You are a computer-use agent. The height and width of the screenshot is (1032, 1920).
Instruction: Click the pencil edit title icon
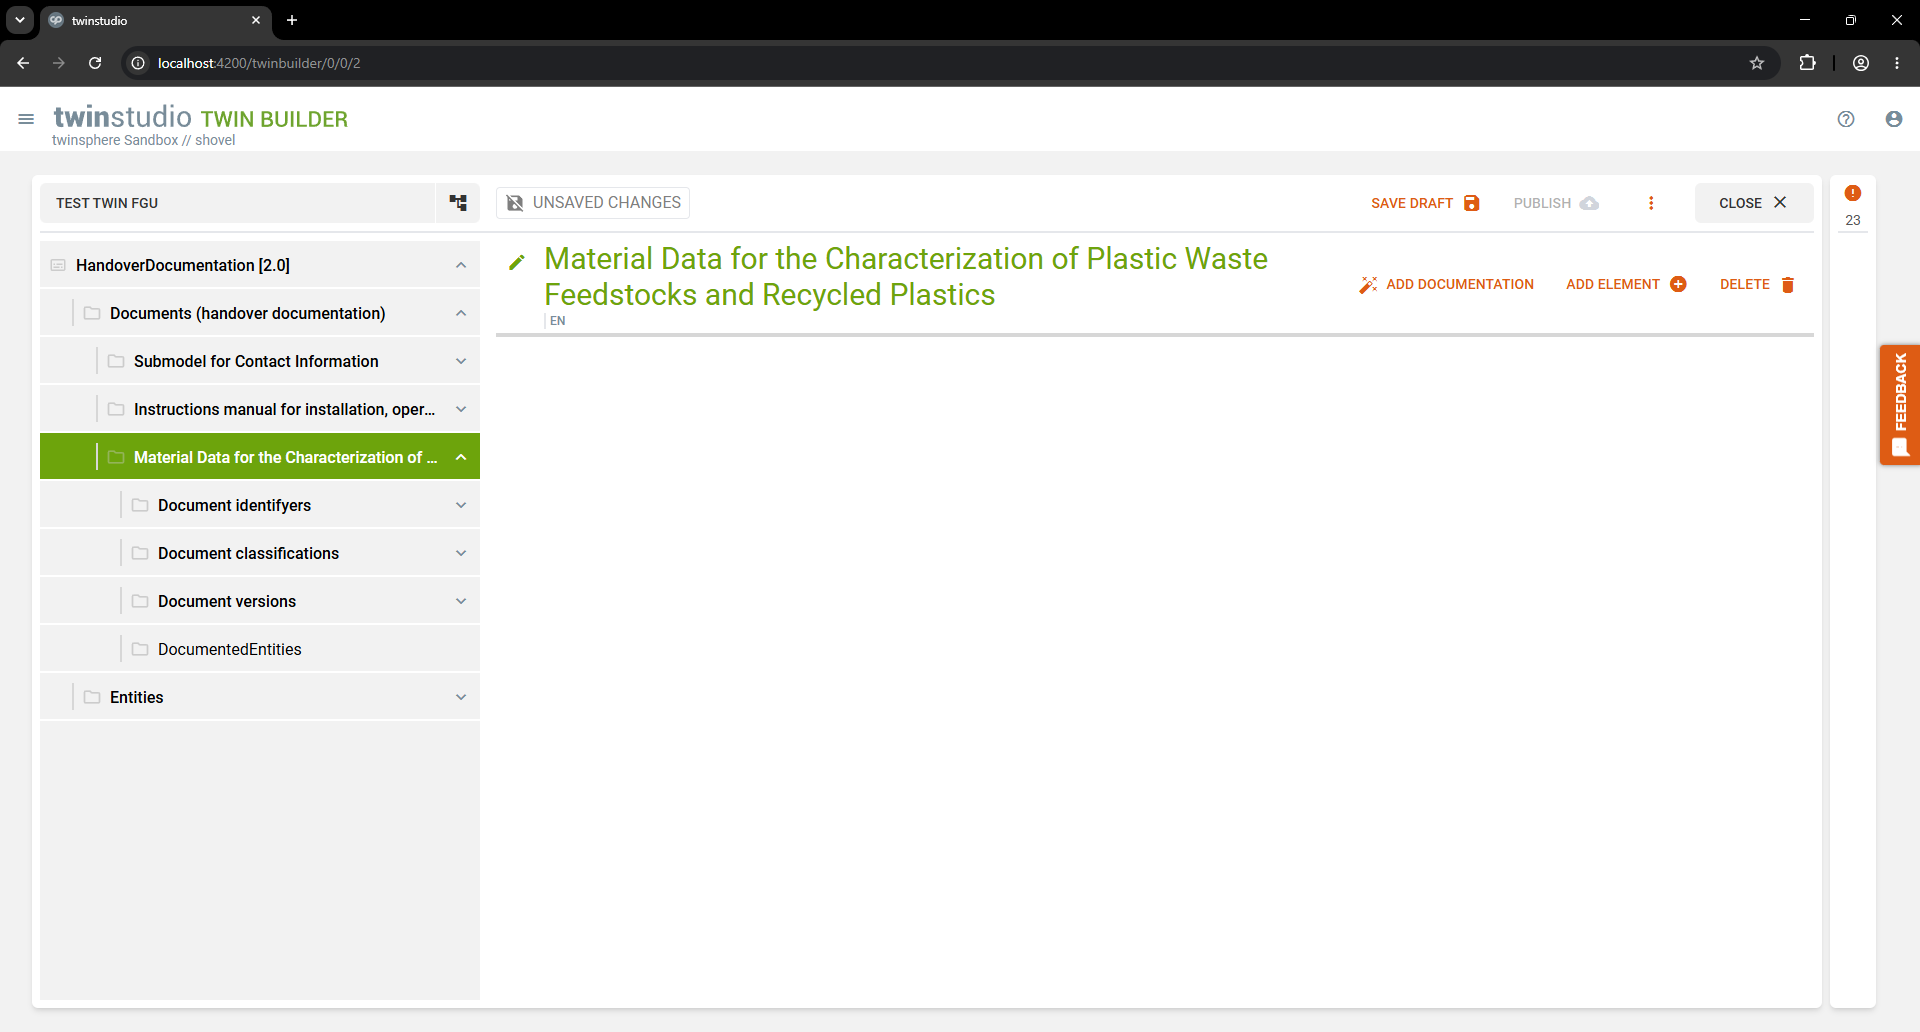click(x=517, y=262)
